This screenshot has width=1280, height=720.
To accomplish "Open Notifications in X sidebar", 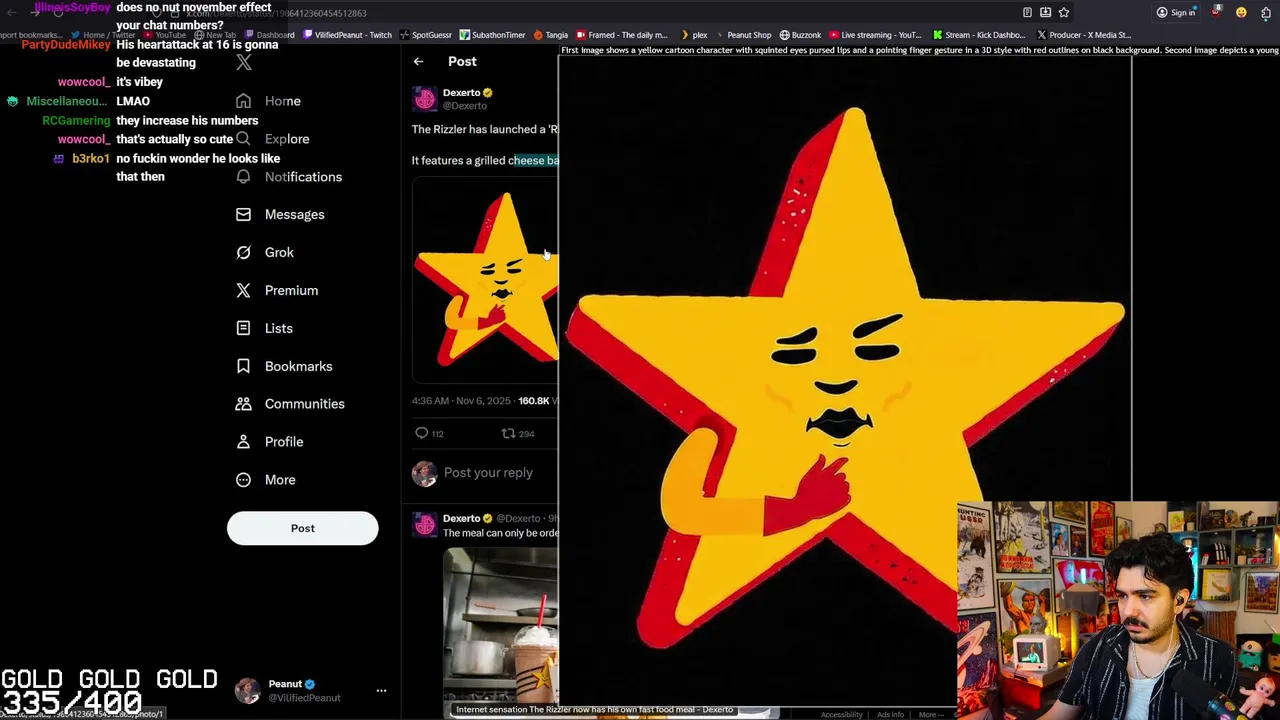I will 289,177.
